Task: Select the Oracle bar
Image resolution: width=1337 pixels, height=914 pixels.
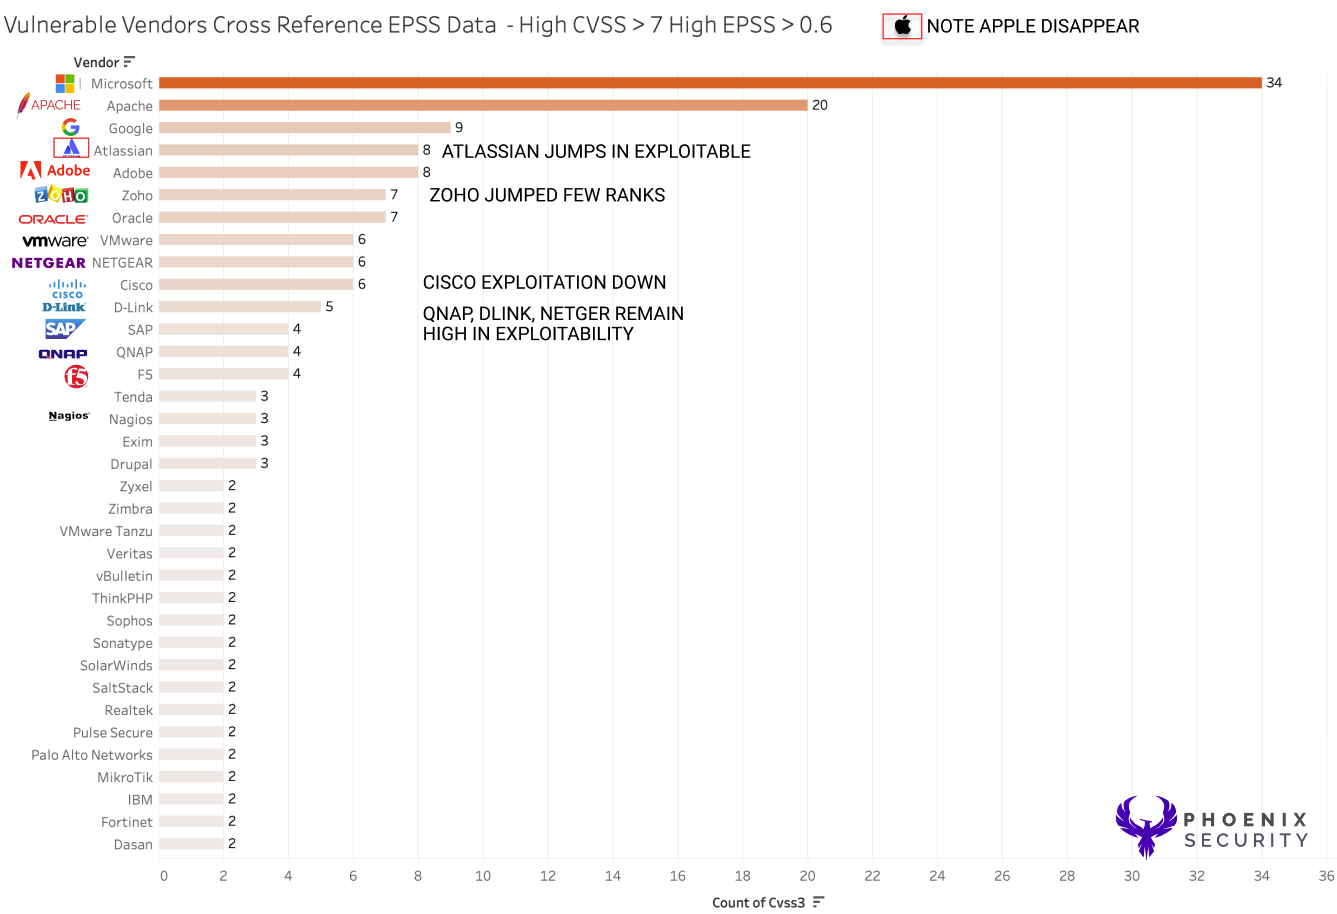Action: (272, 217)
